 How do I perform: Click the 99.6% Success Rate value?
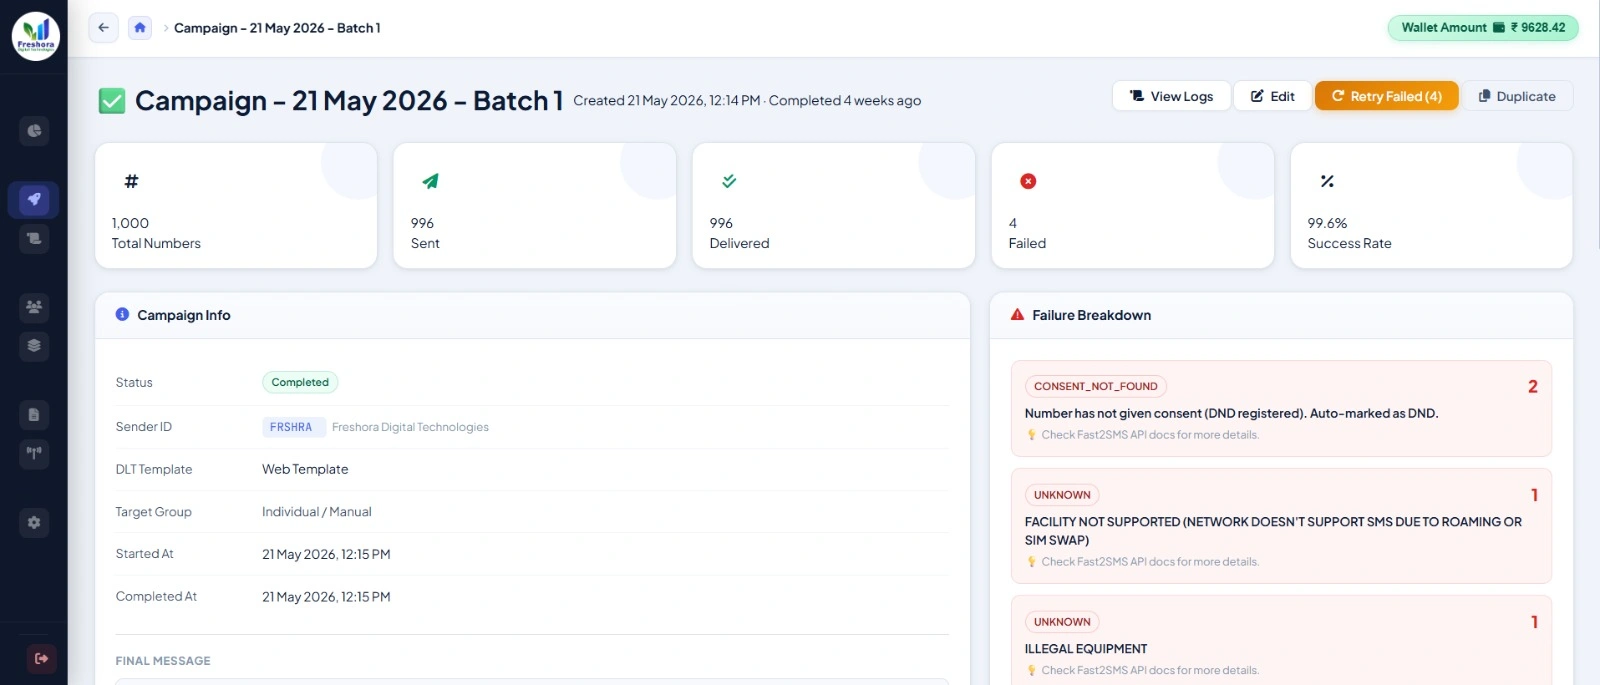1327,223
